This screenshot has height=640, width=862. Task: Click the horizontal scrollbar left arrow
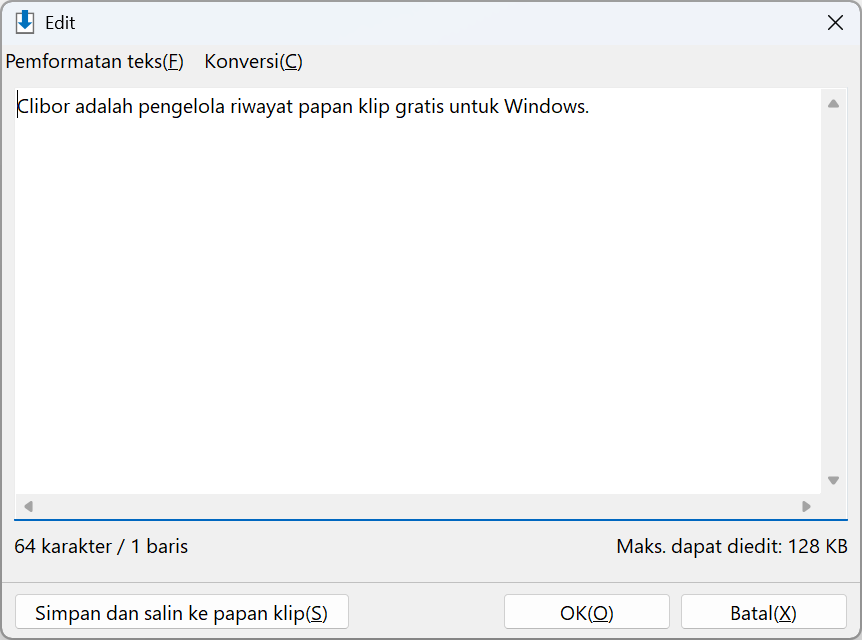pos(29,506)
